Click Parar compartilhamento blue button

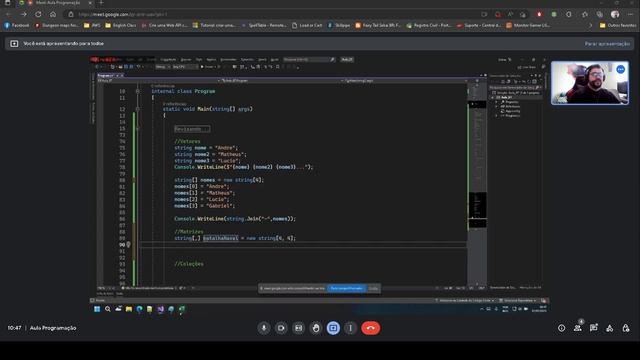click(347, 288)
